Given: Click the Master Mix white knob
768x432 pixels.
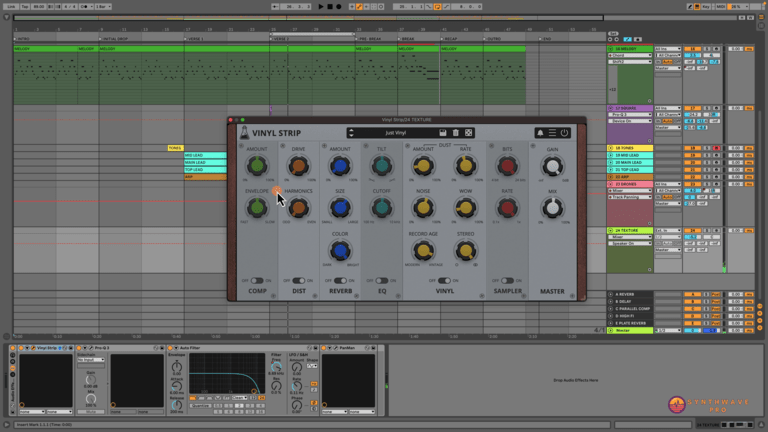Looking at the screenshot, I should coord(552,208).
